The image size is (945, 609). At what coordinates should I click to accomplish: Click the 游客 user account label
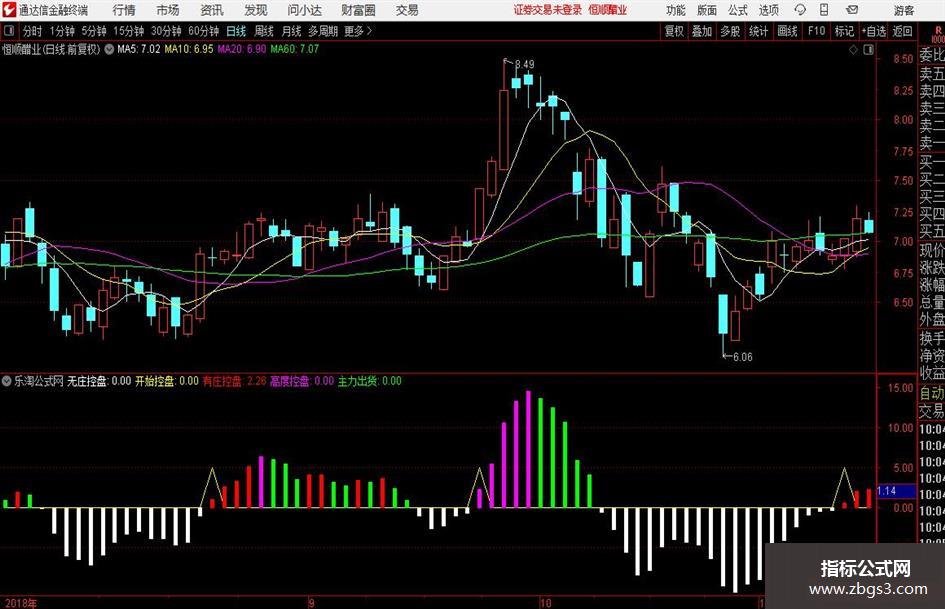tap(903, 10)
